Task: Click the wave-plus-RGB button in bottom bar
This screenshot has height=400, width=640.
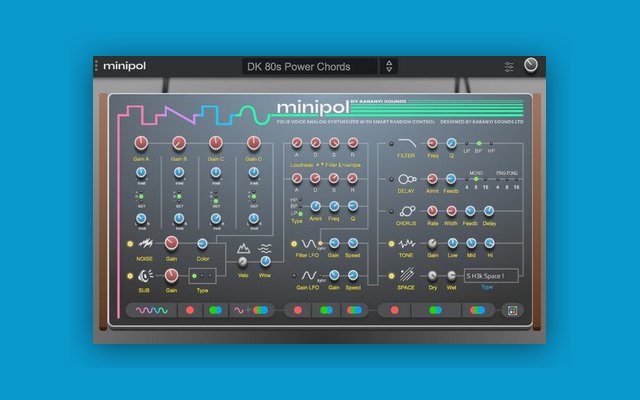Action: pyautogui.click(x=251, y=311)
